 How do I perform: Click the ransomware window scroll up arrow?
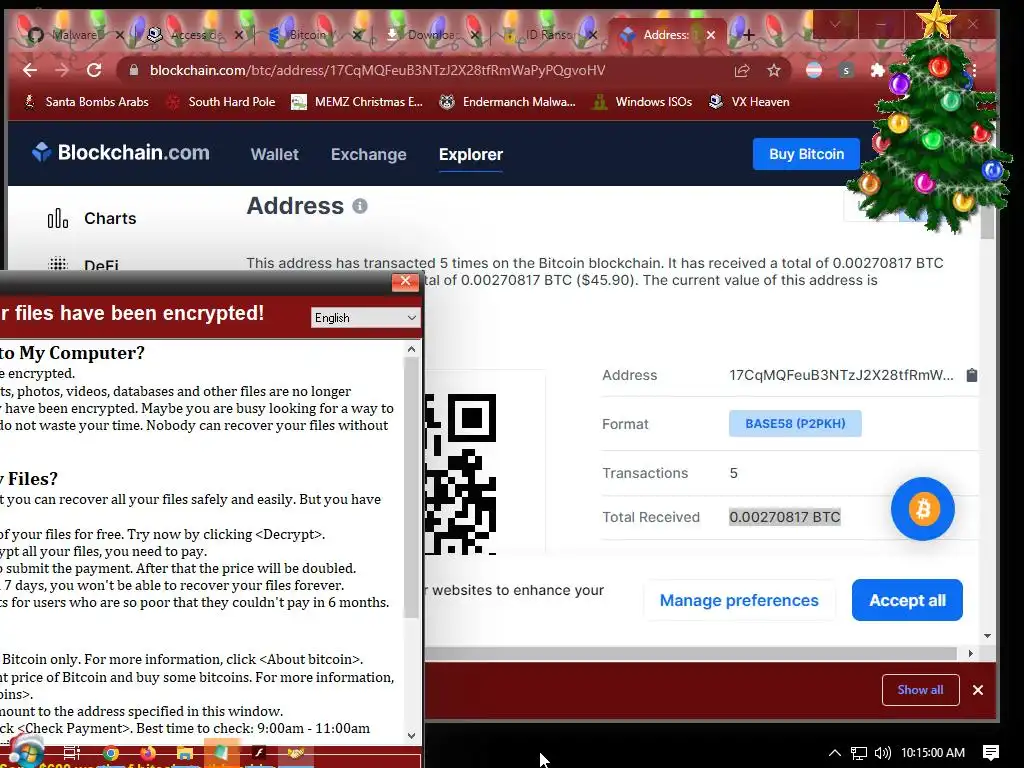click(411, 349)
